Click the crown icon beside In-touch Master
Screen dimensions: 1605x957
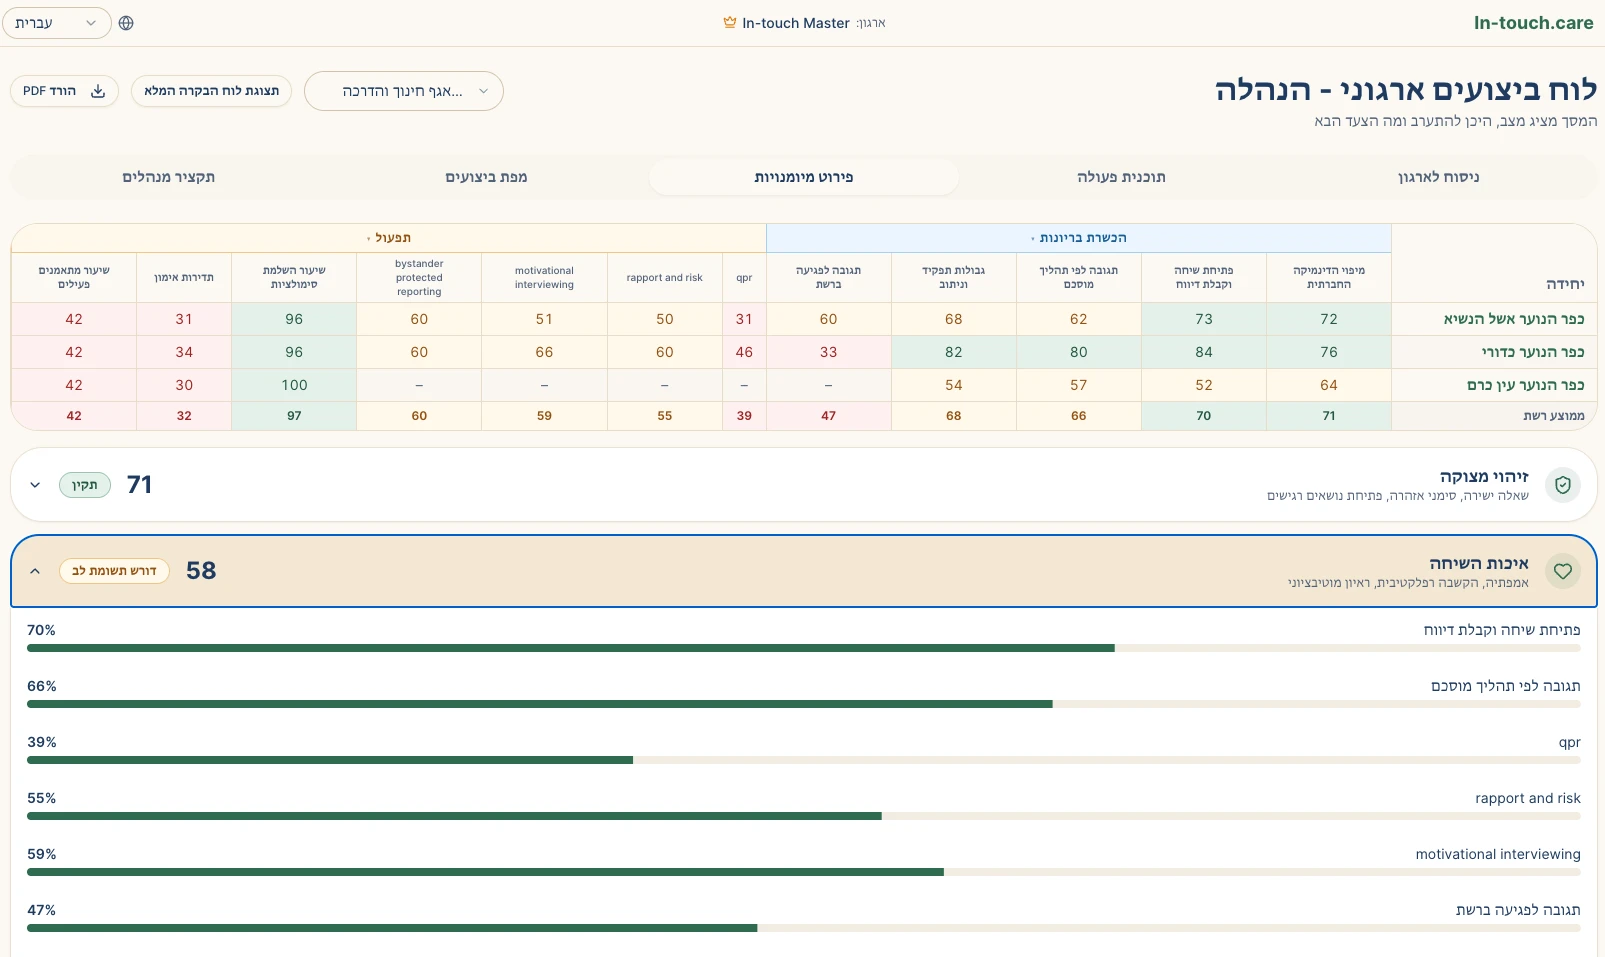click(730, 23)
